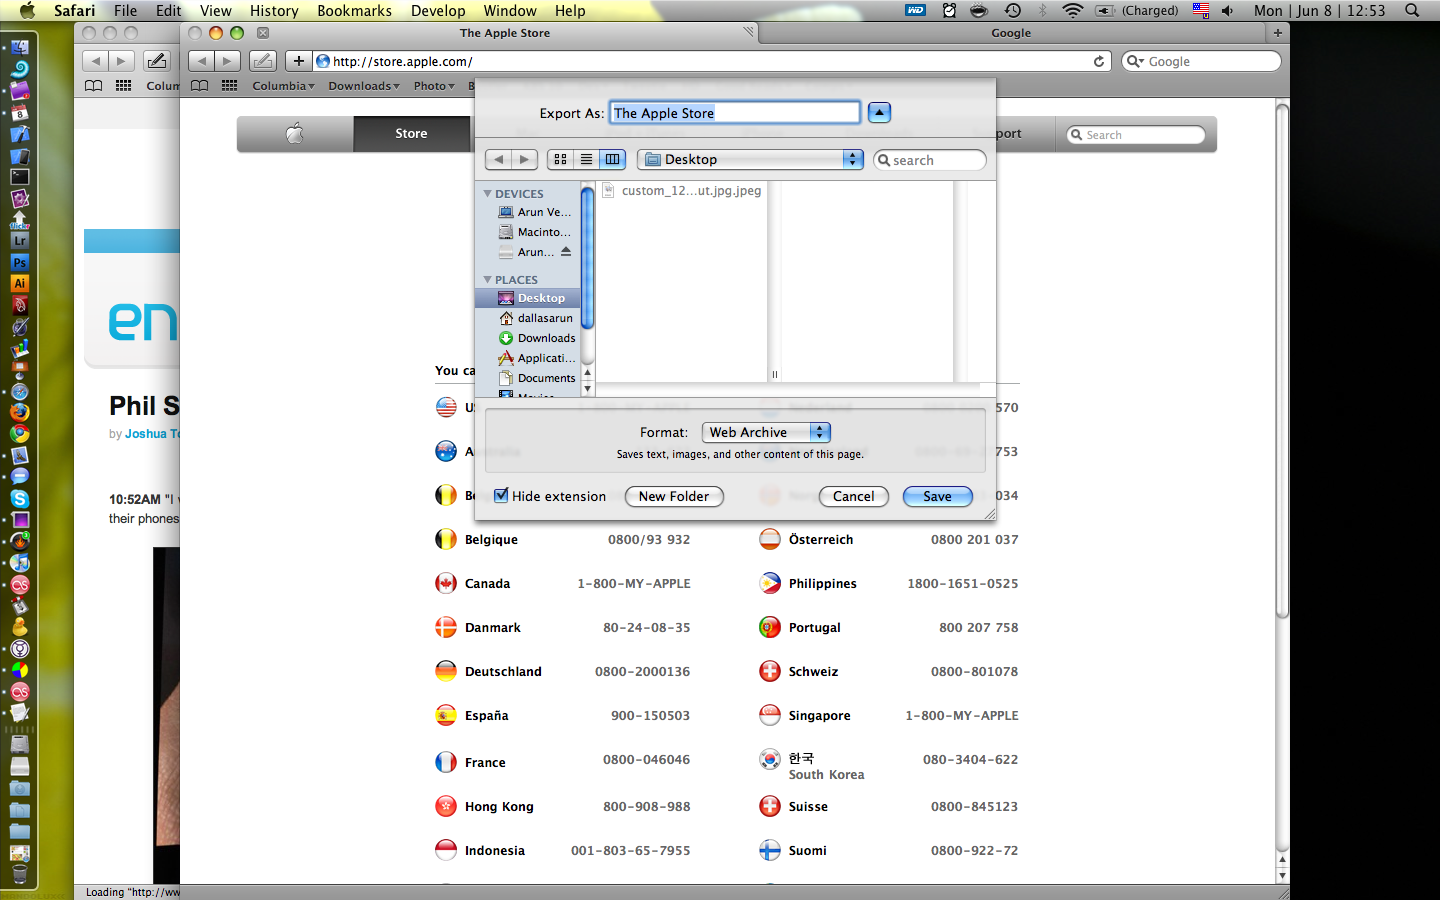The height and width of the screenshot is (900, 1440).
Task: Open Spotlight search in the menu bar
Action: tap(1412, 11)
